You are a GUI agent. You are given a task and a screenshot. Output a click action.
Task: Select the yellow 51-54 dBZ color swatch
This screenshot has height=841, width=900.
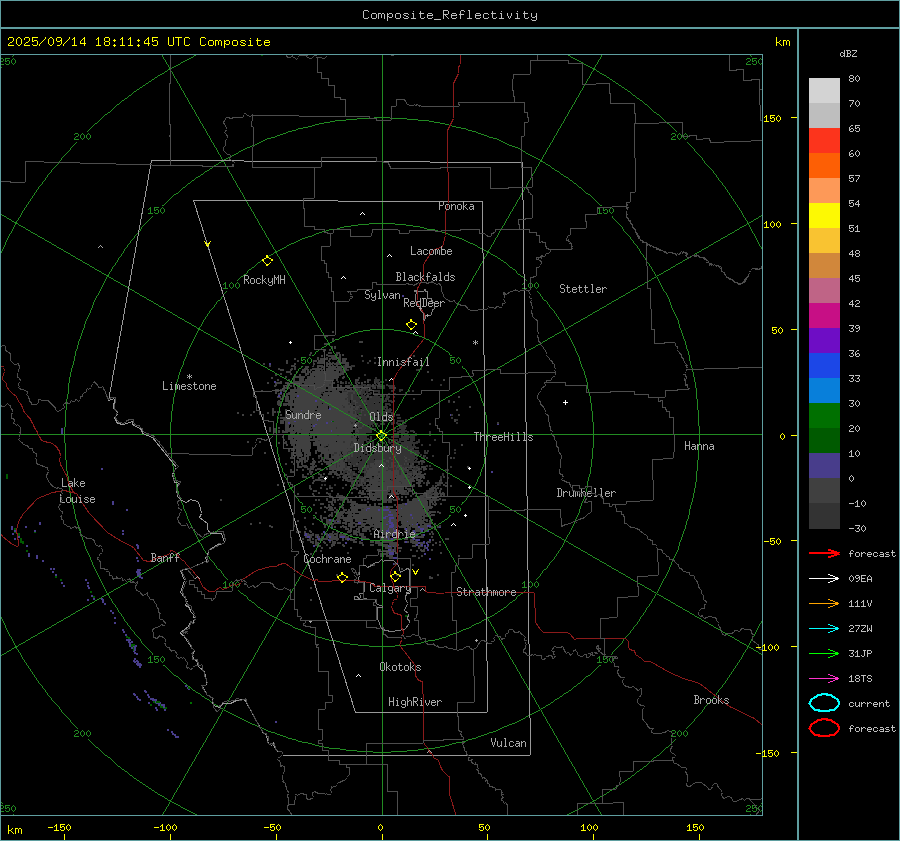click(824, 216)
